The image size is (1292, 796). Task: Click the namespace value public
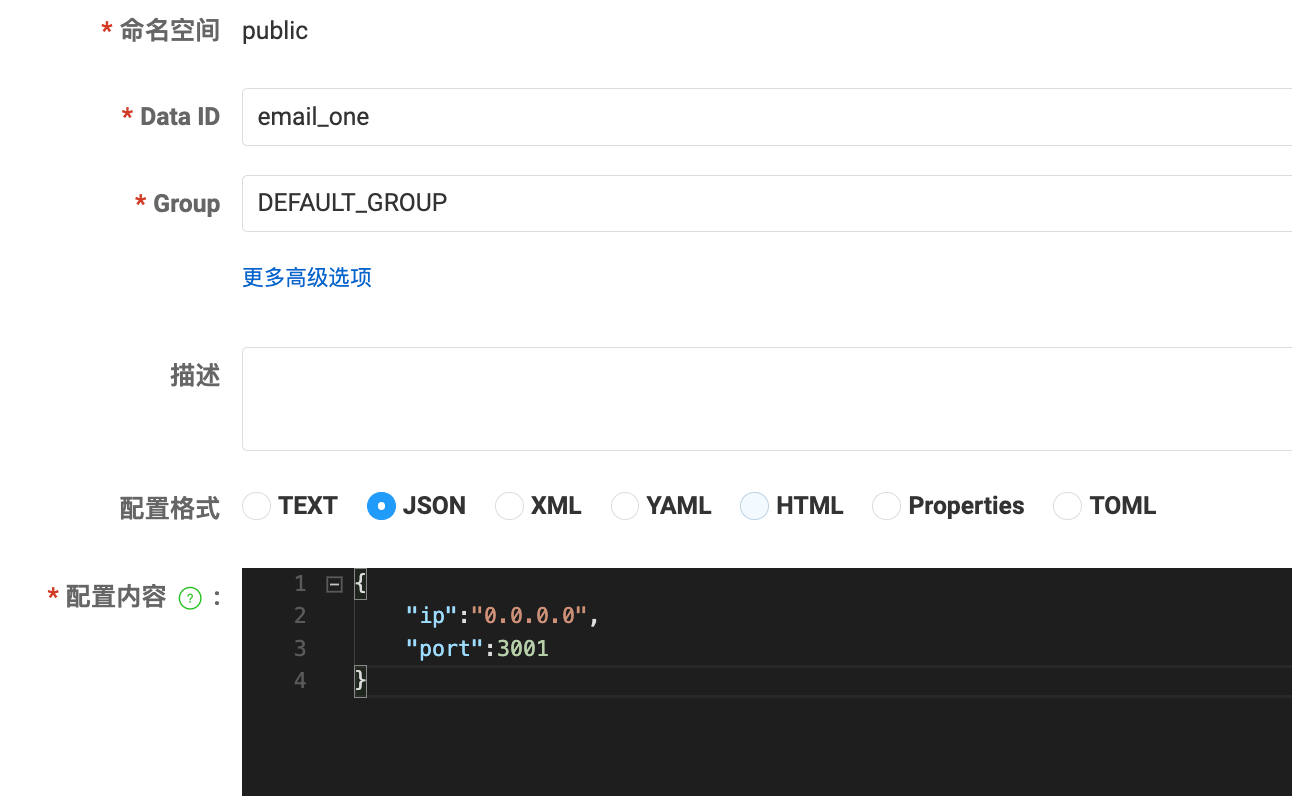tap(275, 31)
